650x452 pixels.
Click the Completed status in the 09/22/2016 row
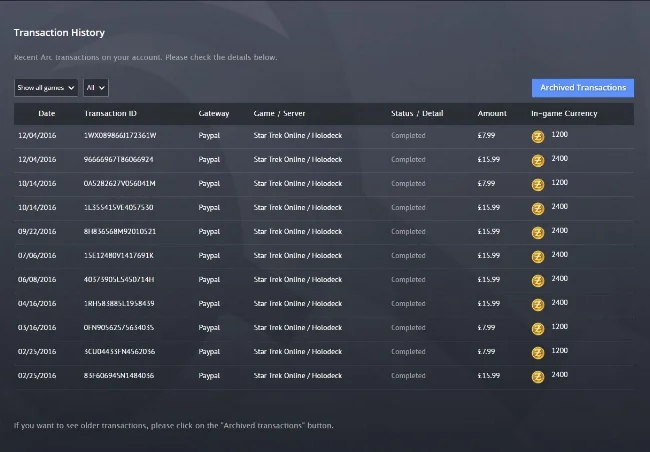coord(408,232)
